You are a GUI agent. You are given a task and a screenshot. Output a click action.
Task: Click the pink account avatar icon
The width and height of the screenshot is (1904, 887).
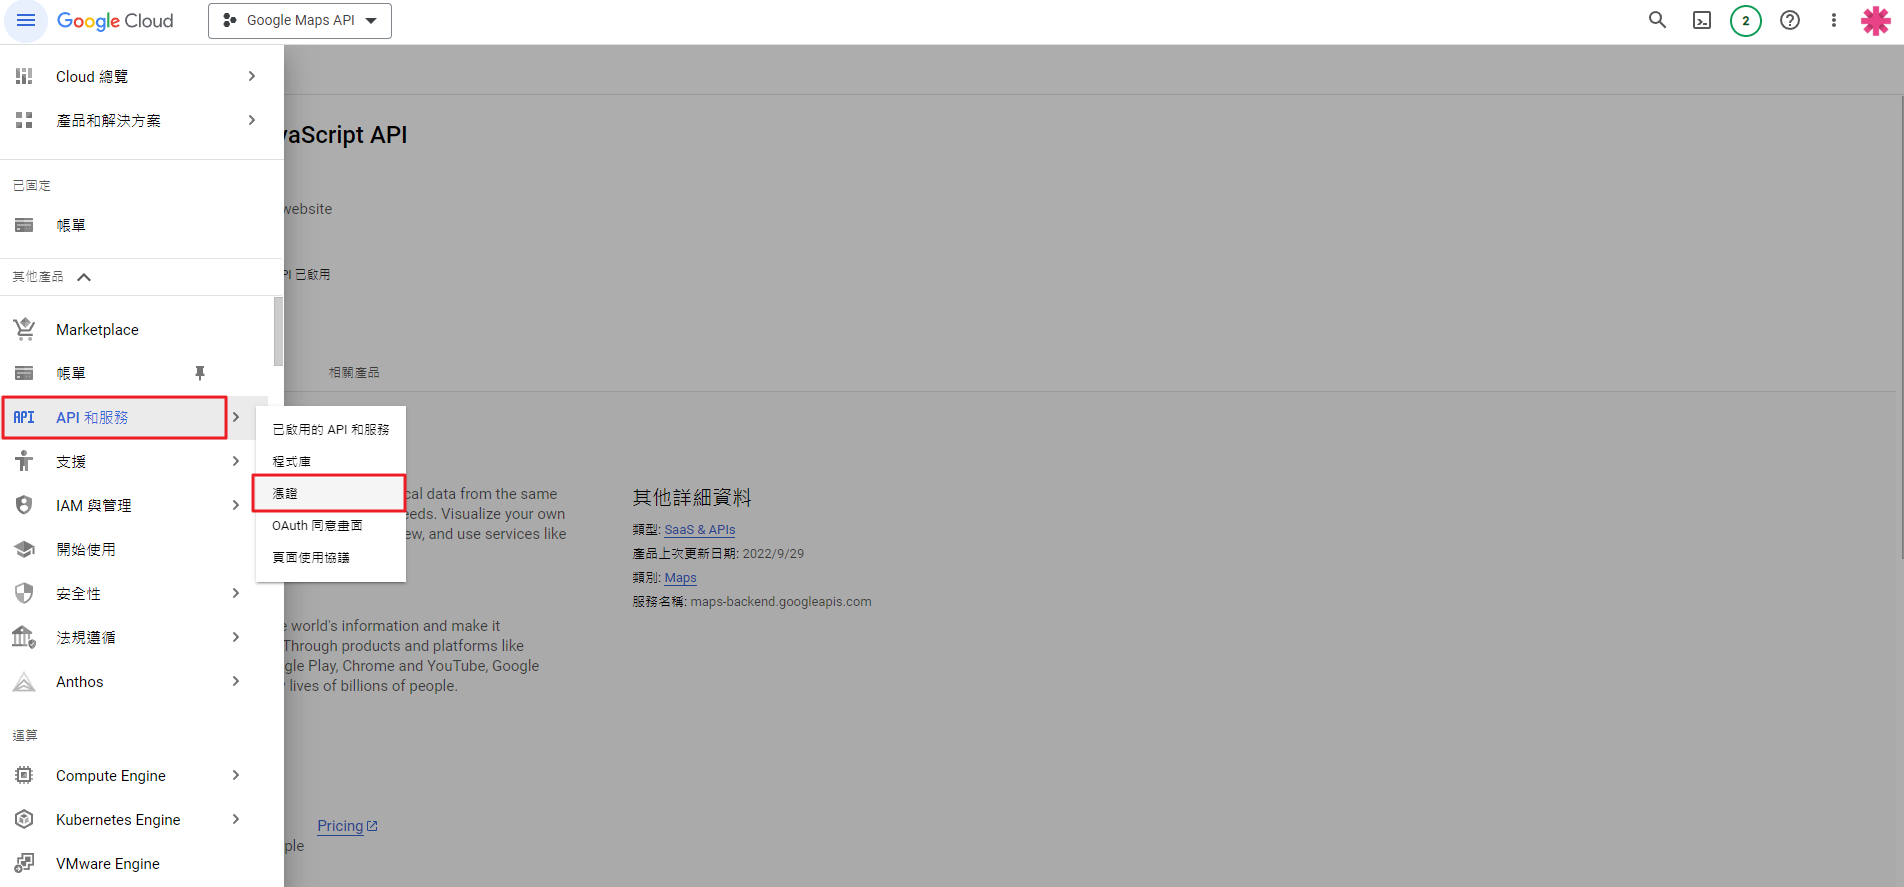click(x=1875, y=21)
